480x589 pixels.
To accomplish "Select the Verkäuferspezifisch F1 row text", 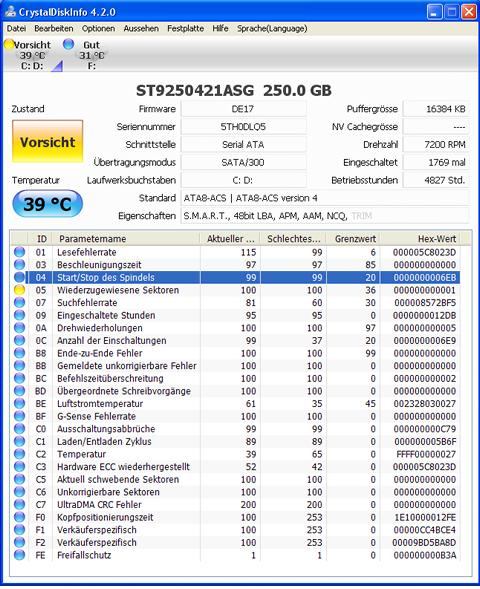I will tap(97, 530).
